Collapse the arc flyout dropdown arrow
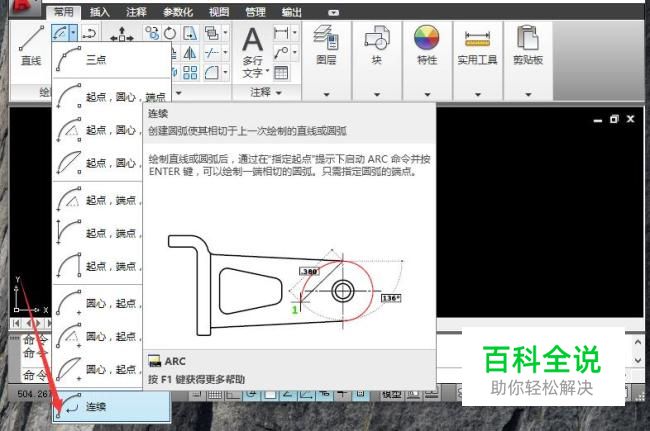The image size is (650, 431). point(73,32)
